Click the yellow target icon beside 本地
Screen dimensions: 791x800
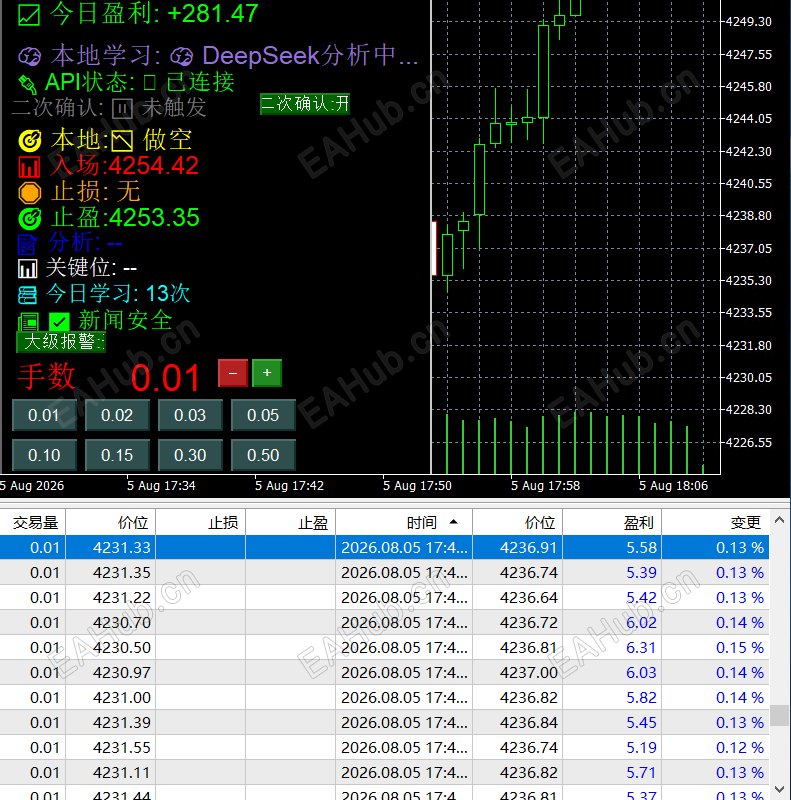(30, 141)
